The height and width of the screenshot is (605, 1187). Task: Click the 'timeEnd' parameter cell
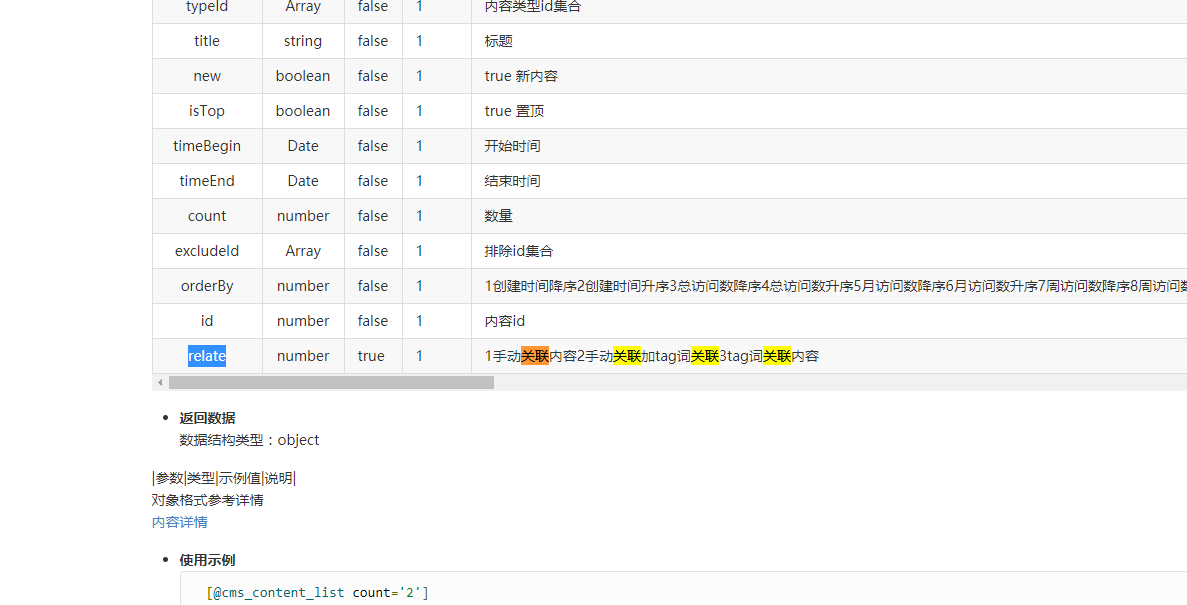(x=207, y=181)
